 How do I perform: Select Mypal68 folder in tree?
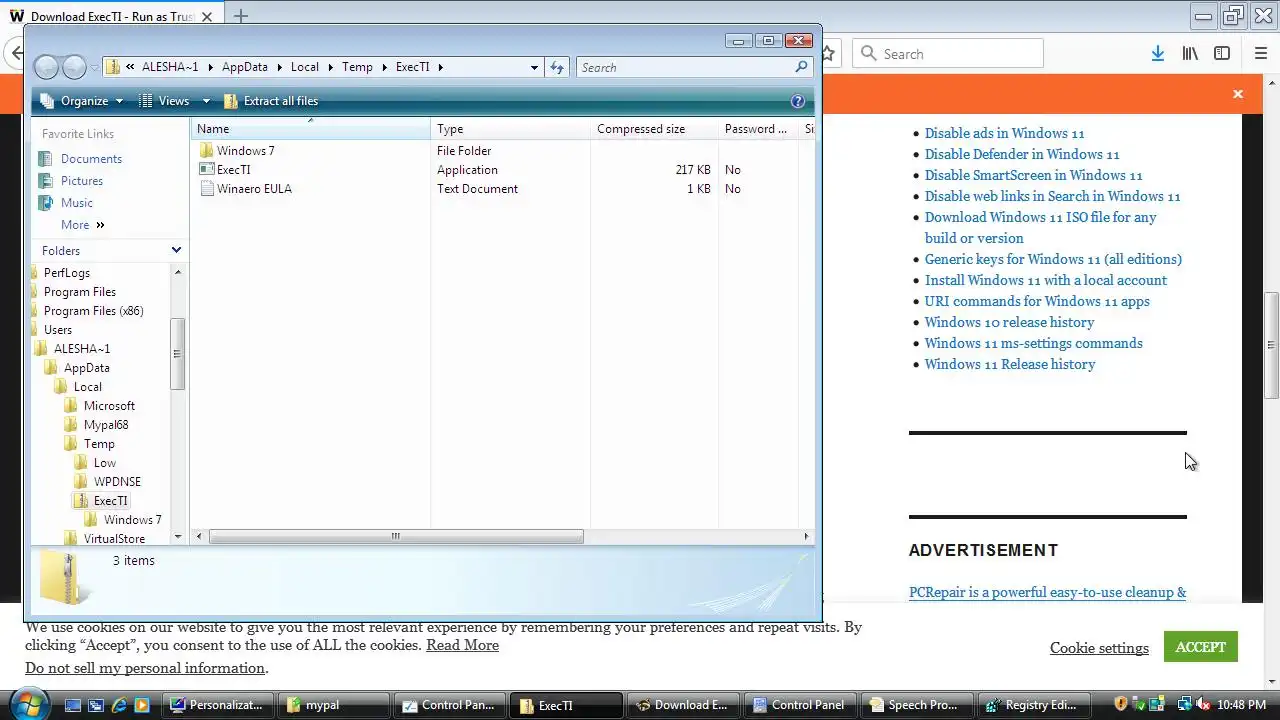[x=106, y=425]
